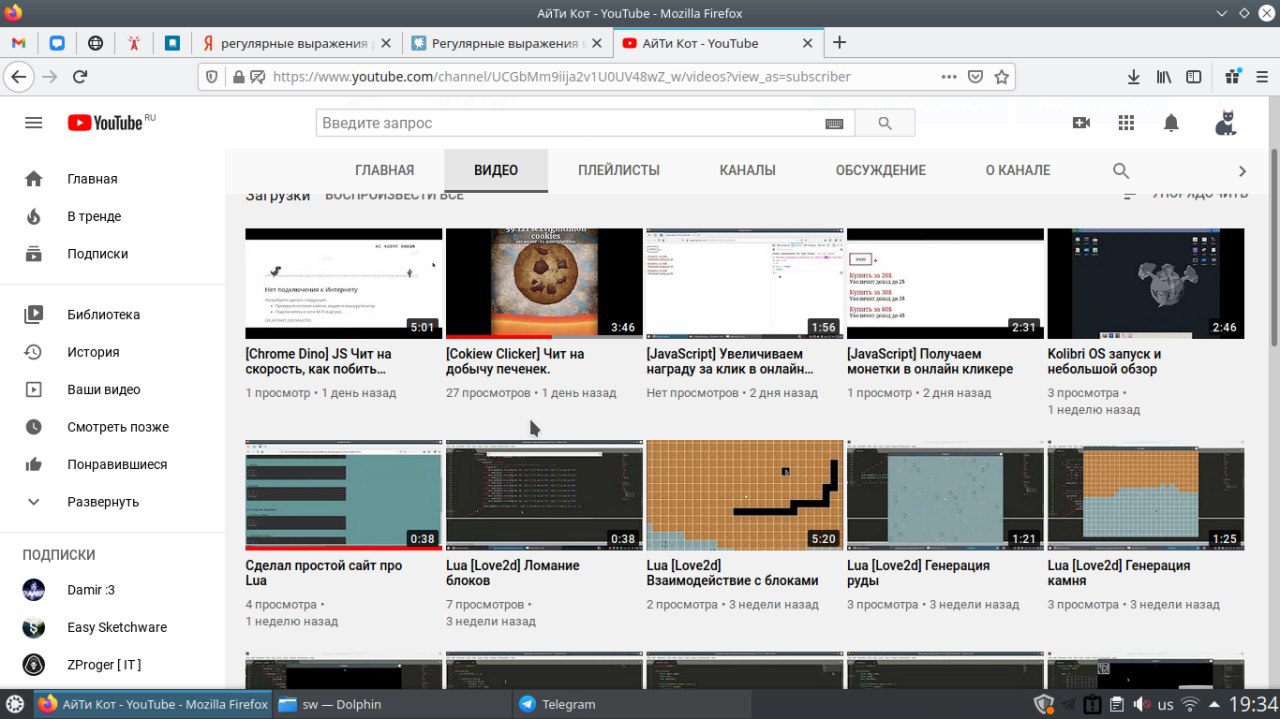This screenshot has height=719, width=1280.
Task: Open page actions three-dots menu
Action: (949, 76)
